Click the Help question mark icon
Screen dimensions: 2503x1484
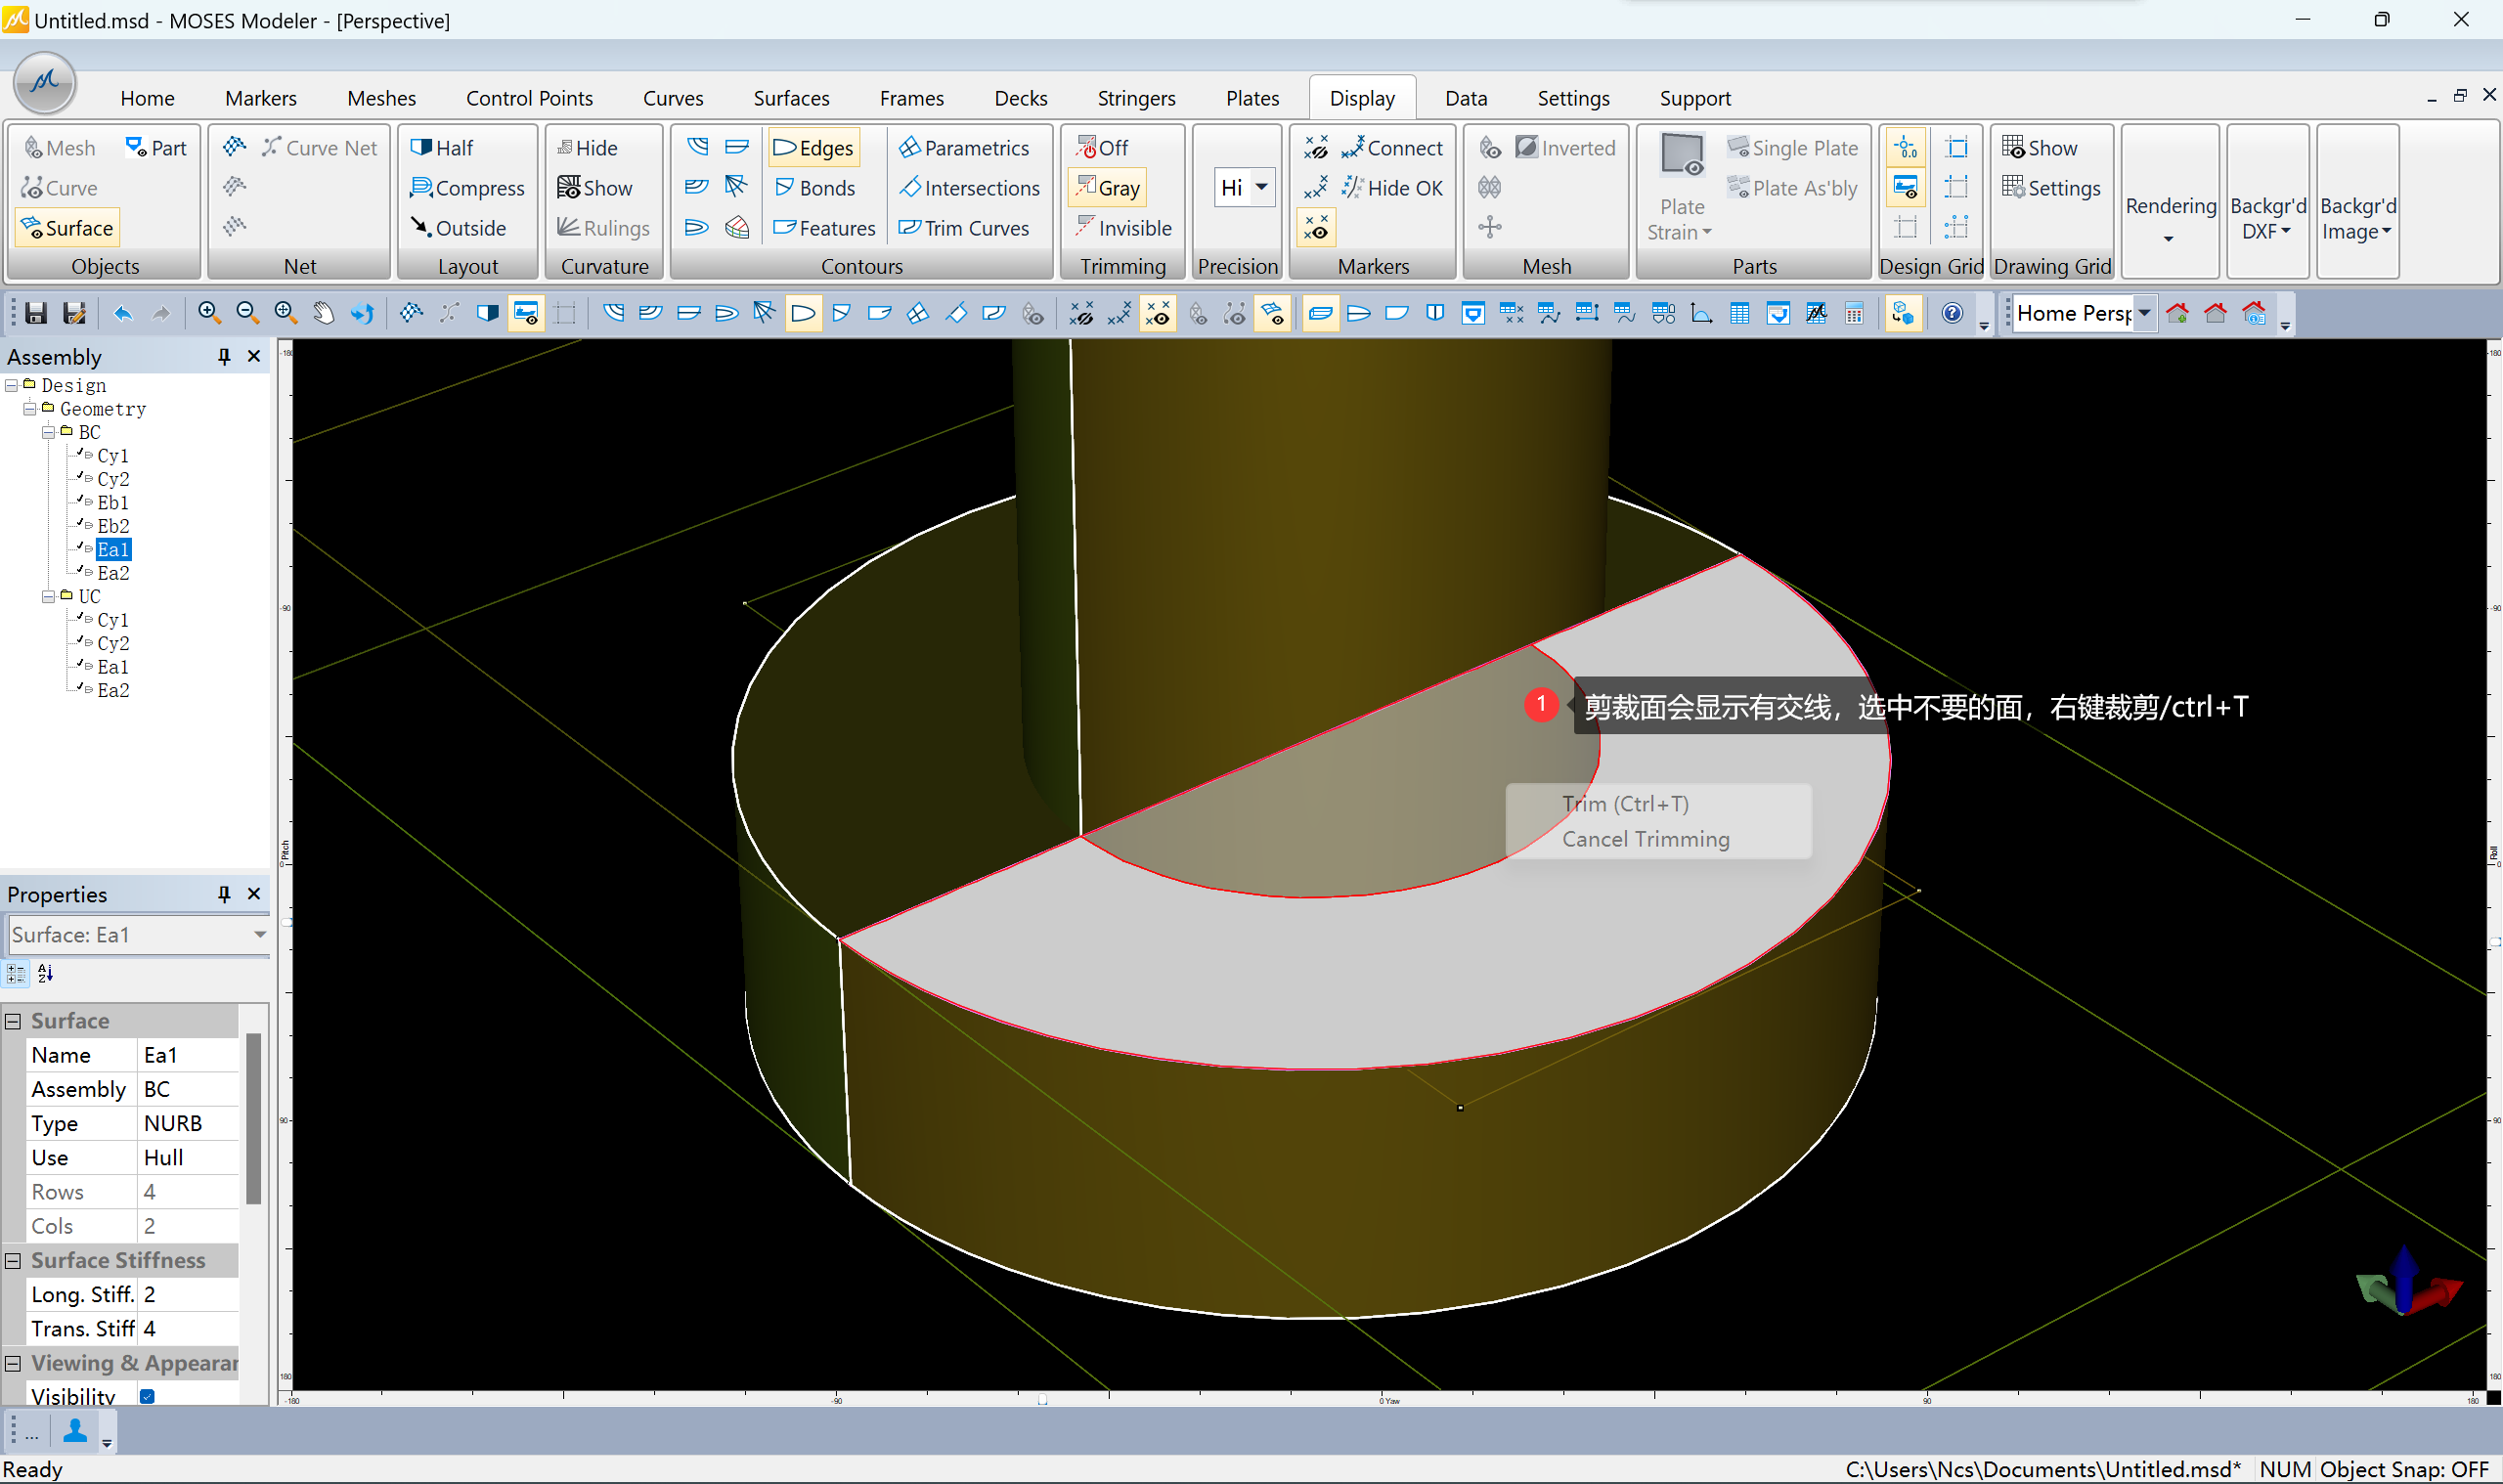pos(1951,314)
